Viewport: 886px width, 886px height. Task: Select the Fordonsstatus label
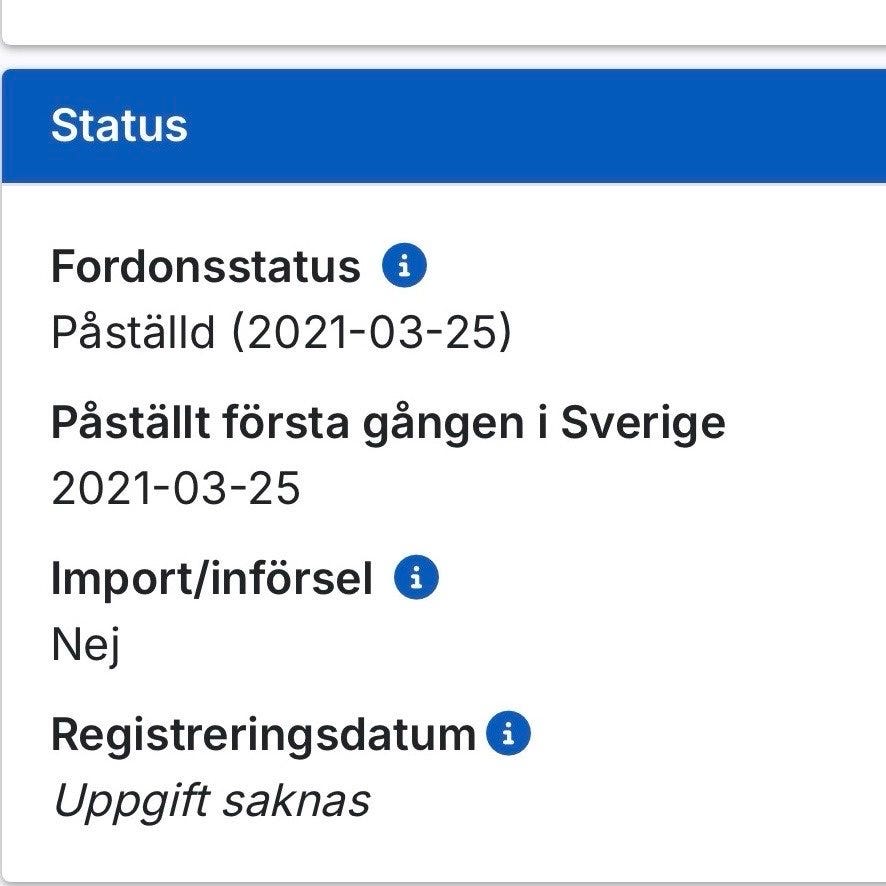206,267
